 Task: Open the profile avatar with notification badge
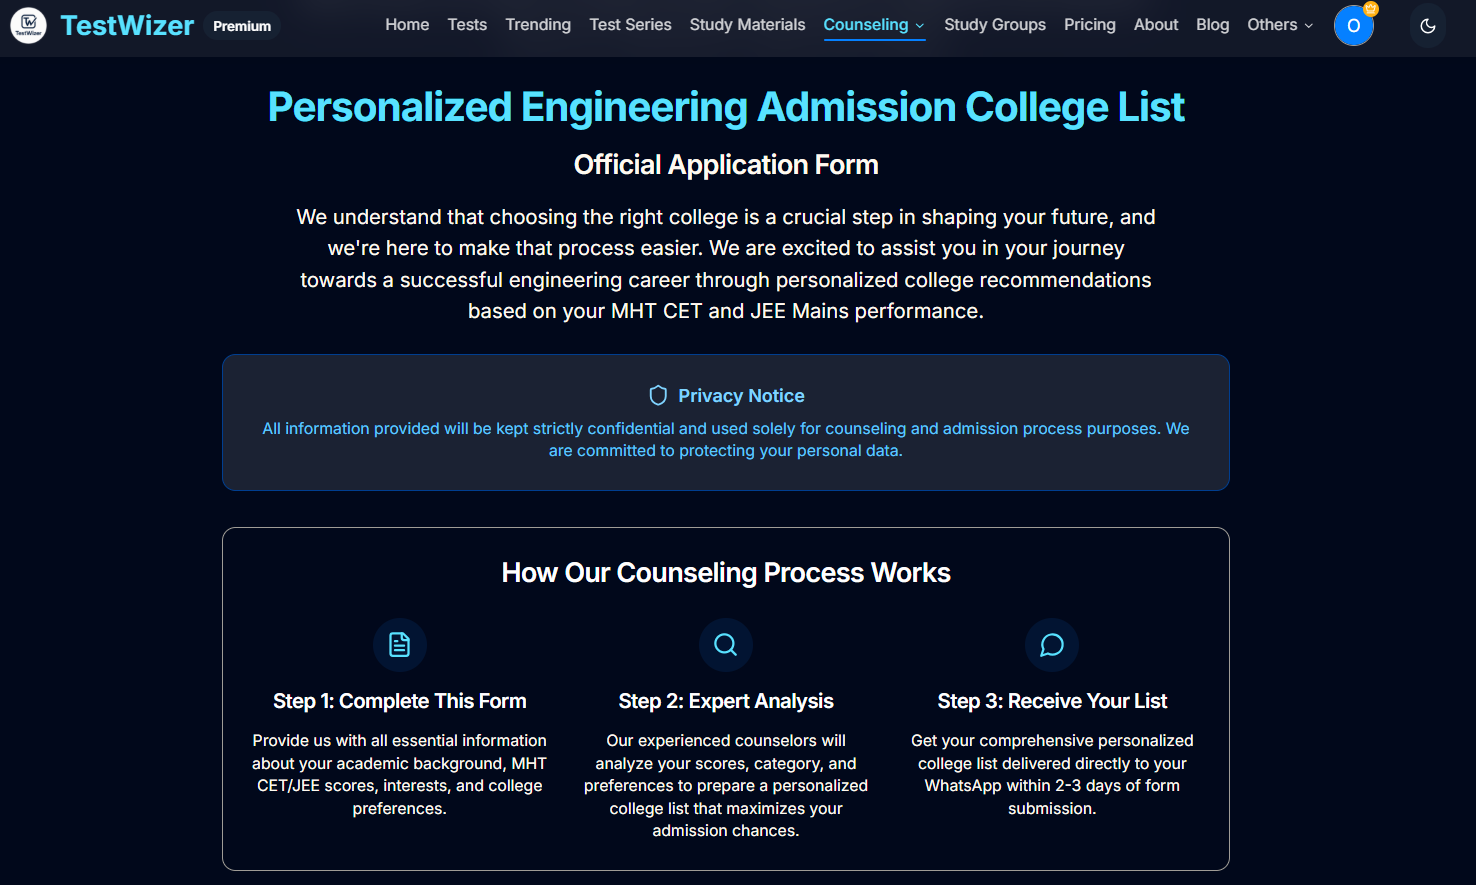click(x=1353, y=25)
